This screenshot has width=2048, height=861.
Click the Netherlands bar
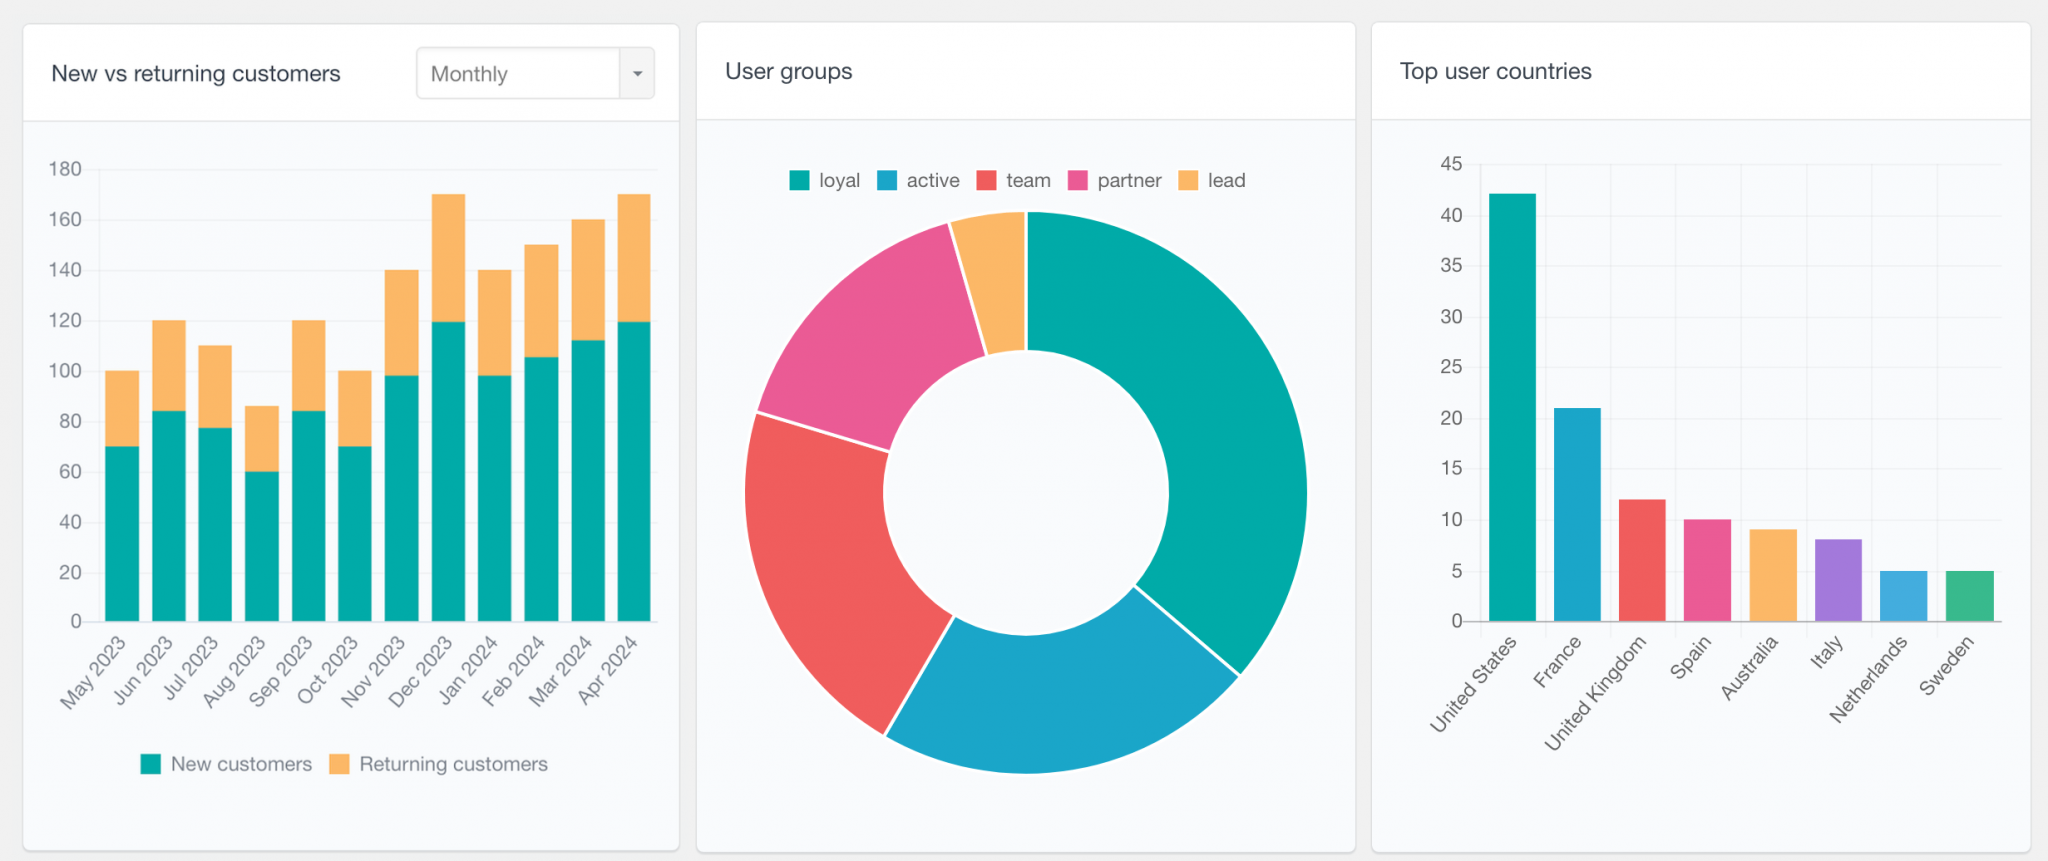pos(1903,596)
